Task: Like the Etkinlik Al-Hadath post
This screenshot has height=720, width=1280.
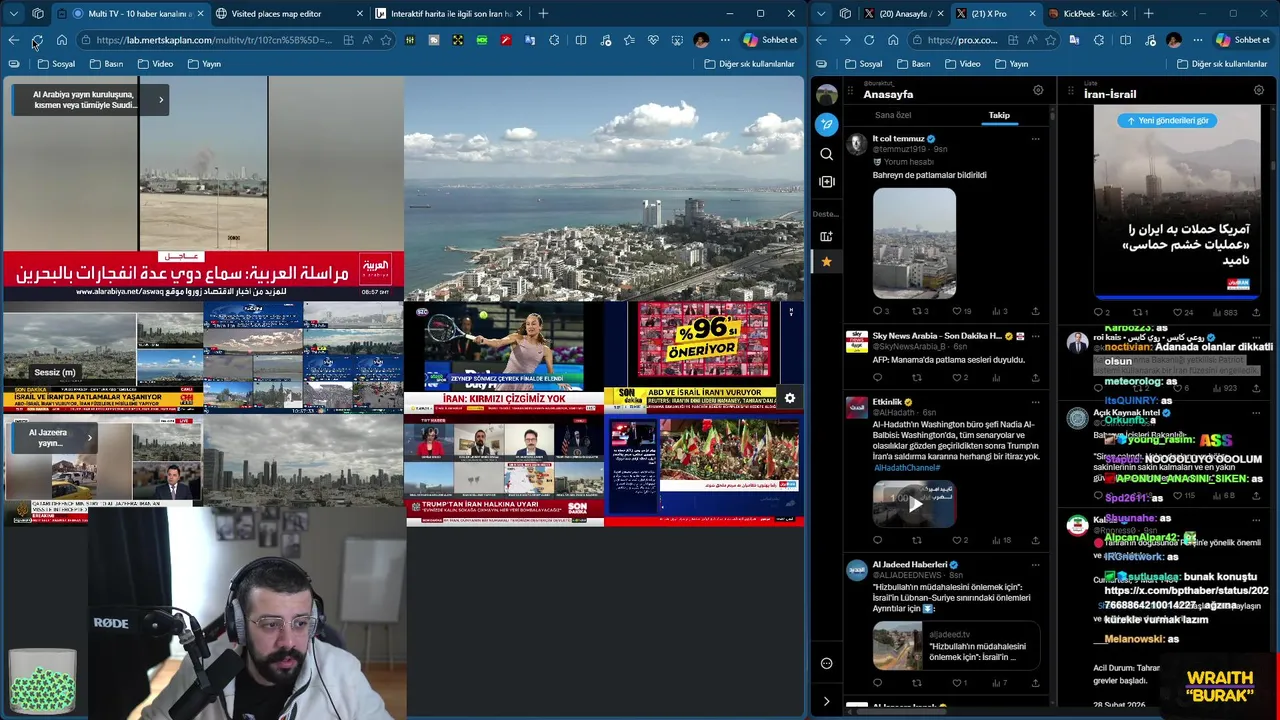Action: click(958, 540)
